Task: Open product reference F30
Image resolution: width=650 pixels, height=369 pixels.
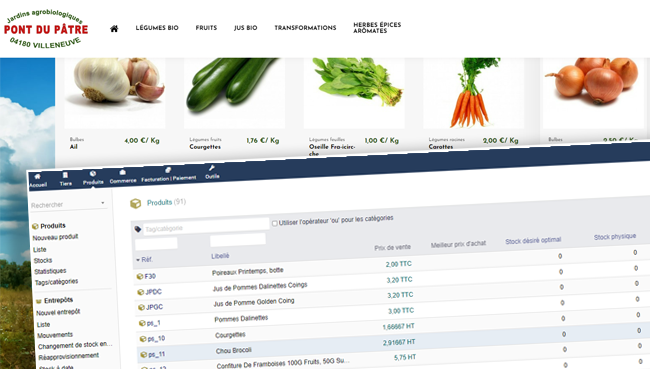Action: pyautogui.click(x=150, y=276)
